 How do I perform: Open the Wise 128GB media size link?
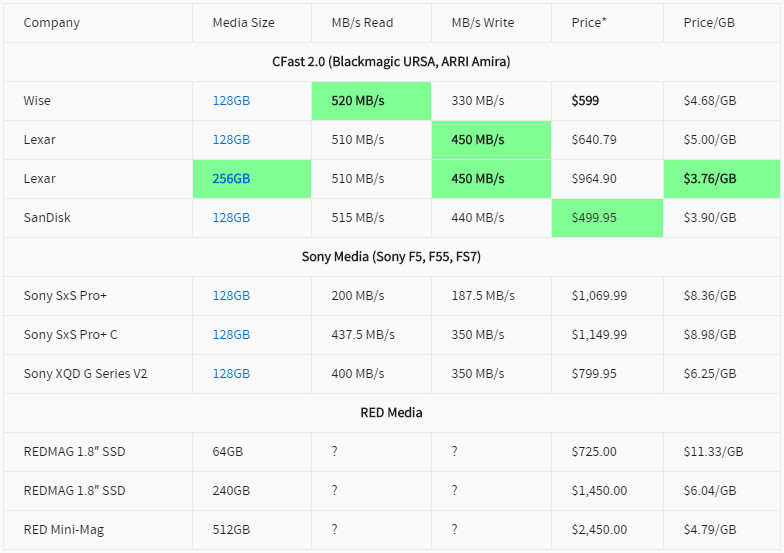231,101
